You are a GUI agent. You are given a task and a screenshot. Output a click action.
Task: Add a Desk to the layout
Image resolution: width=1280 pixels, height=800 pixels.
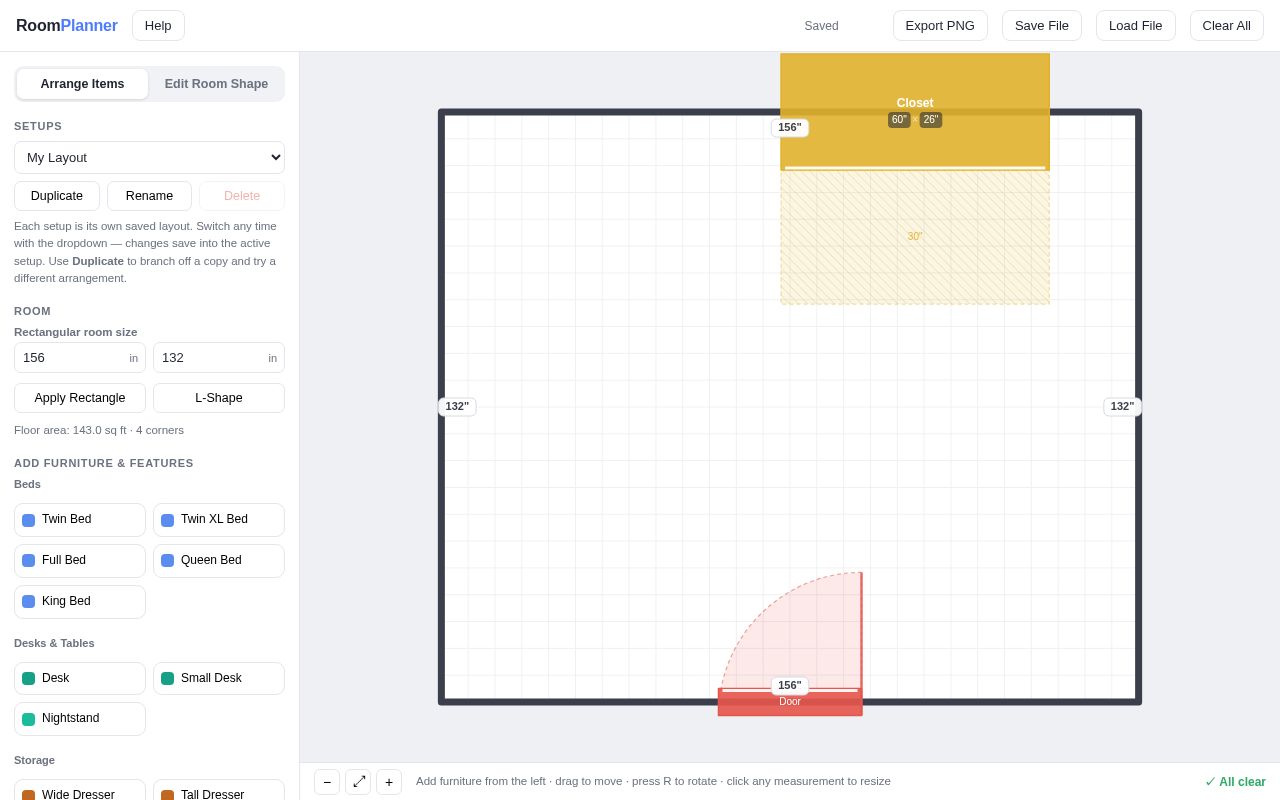[80, 679]
